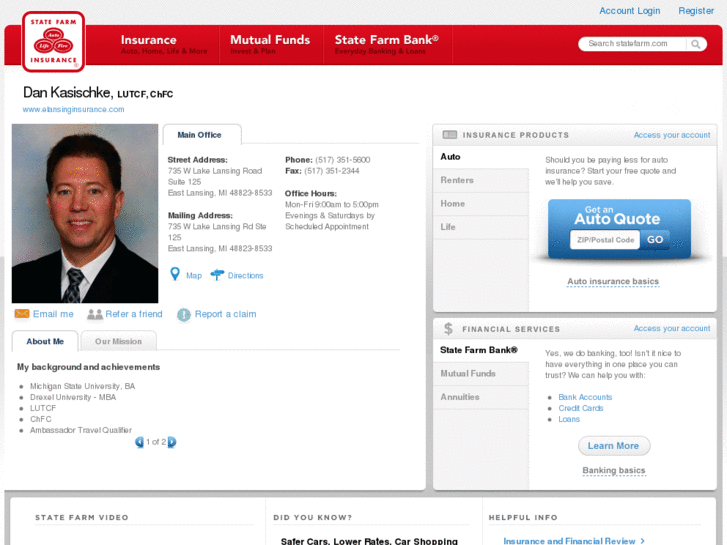This screenshot has width=727, height=545.
Task: Select the Auto insurance tab
Action: tap(481, 157)
